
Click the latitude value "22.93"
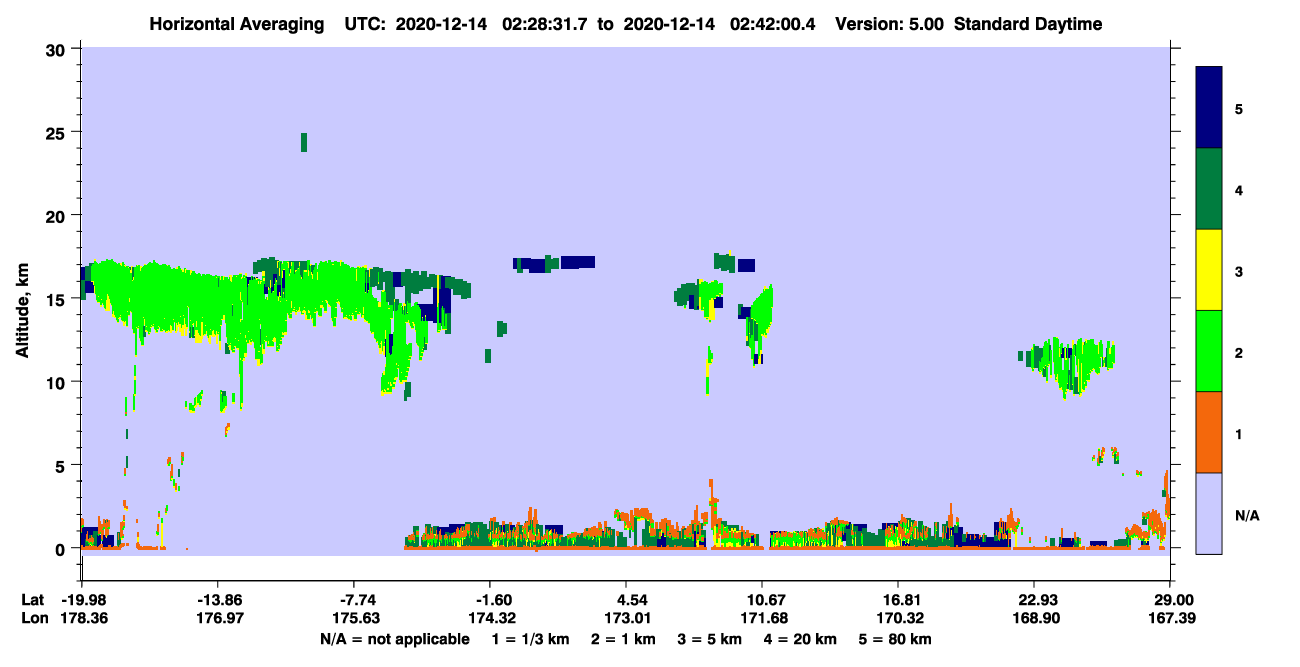coord(1034,600)
